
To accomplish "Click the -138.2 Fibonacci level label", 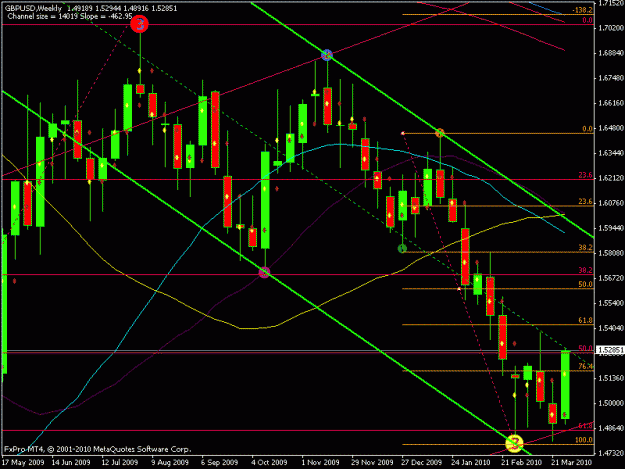I will (x=582, y=10).
